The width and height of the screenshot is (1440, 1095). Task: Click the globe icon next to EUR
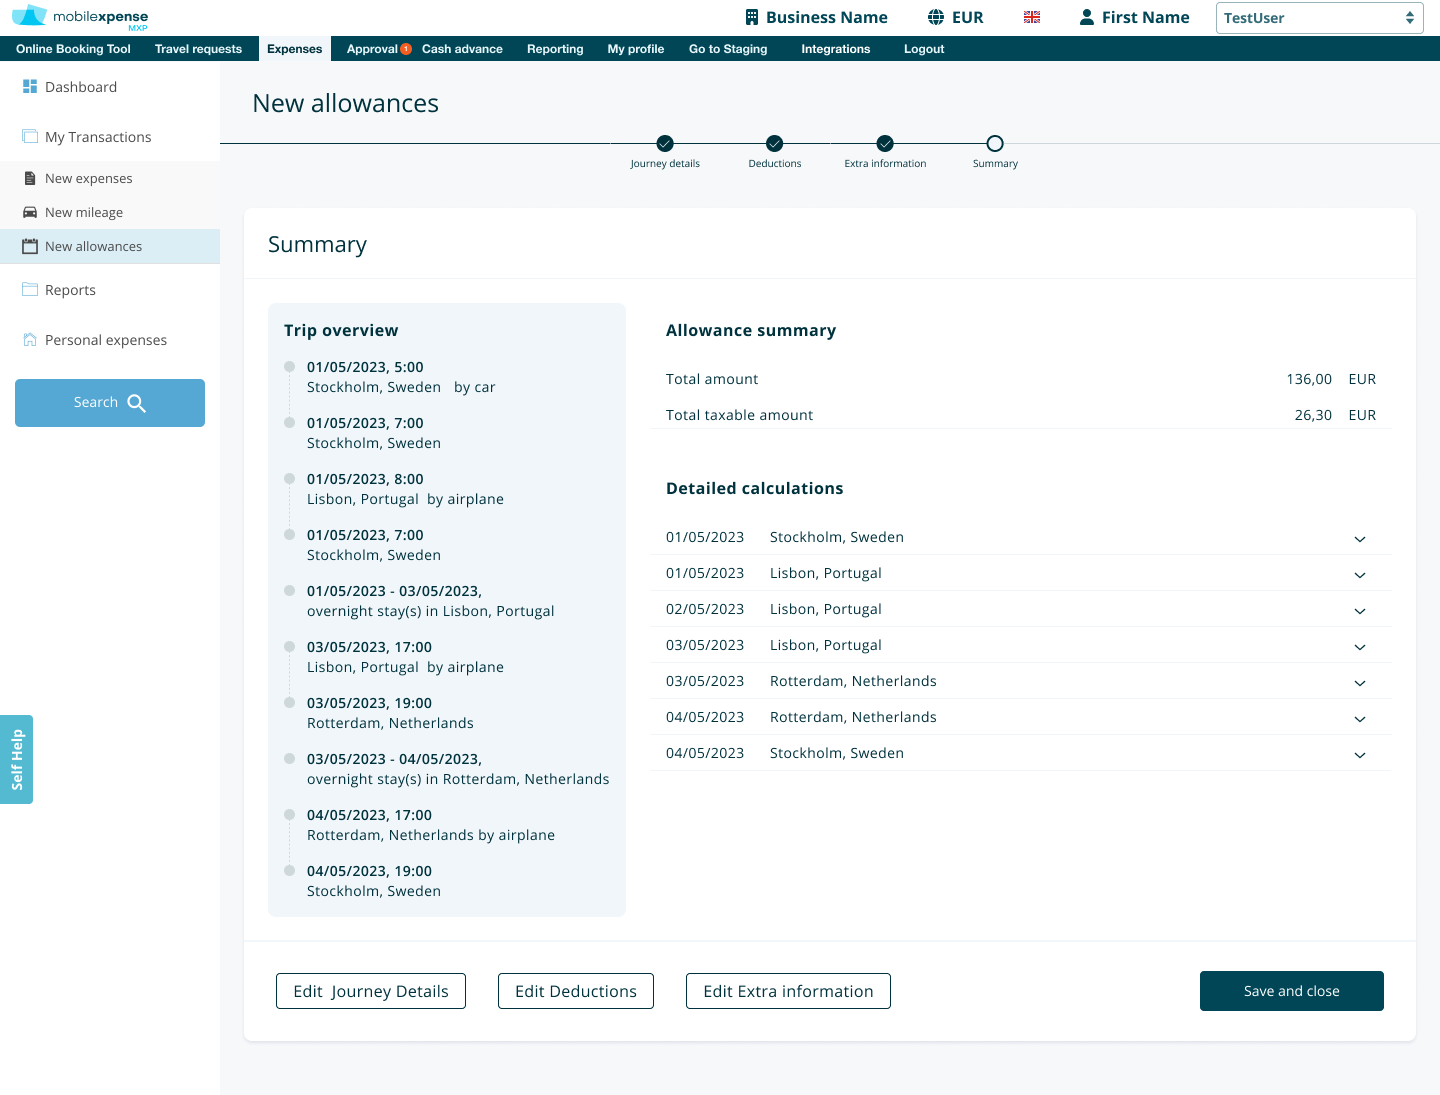click(936, 17)
